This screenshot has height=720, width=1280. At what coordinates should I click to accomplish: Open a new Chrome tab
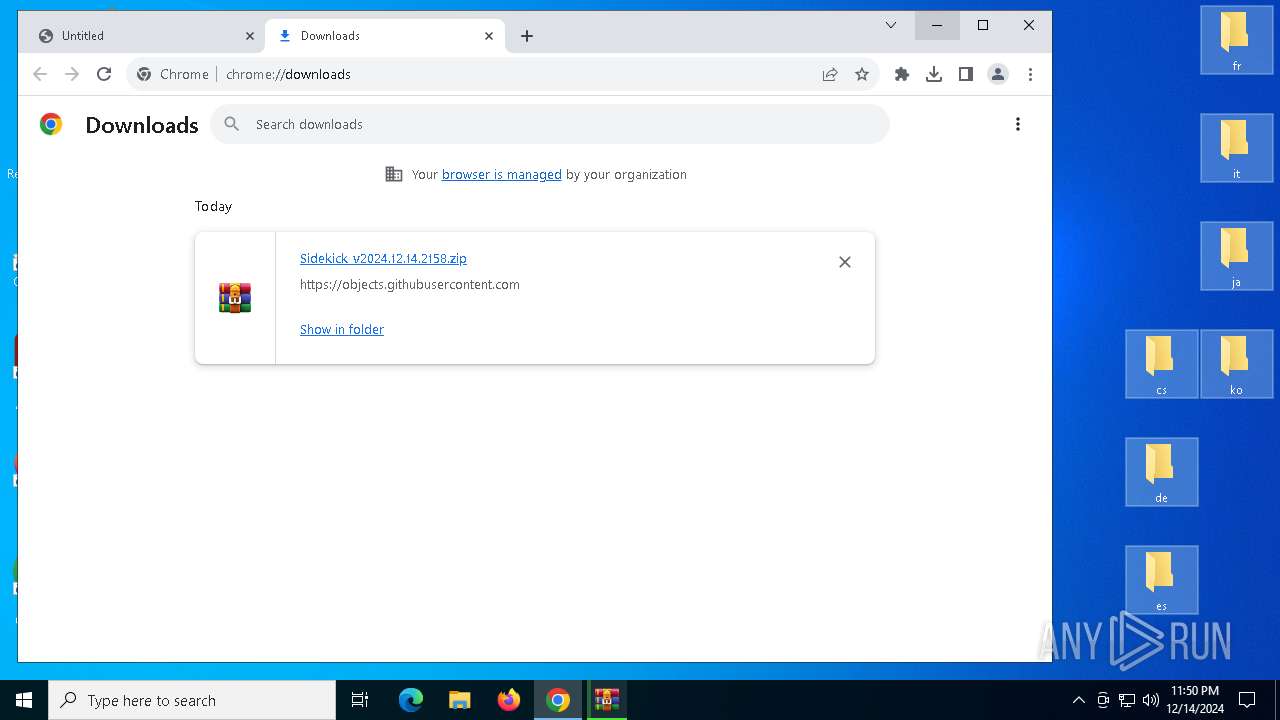(527, 36)
